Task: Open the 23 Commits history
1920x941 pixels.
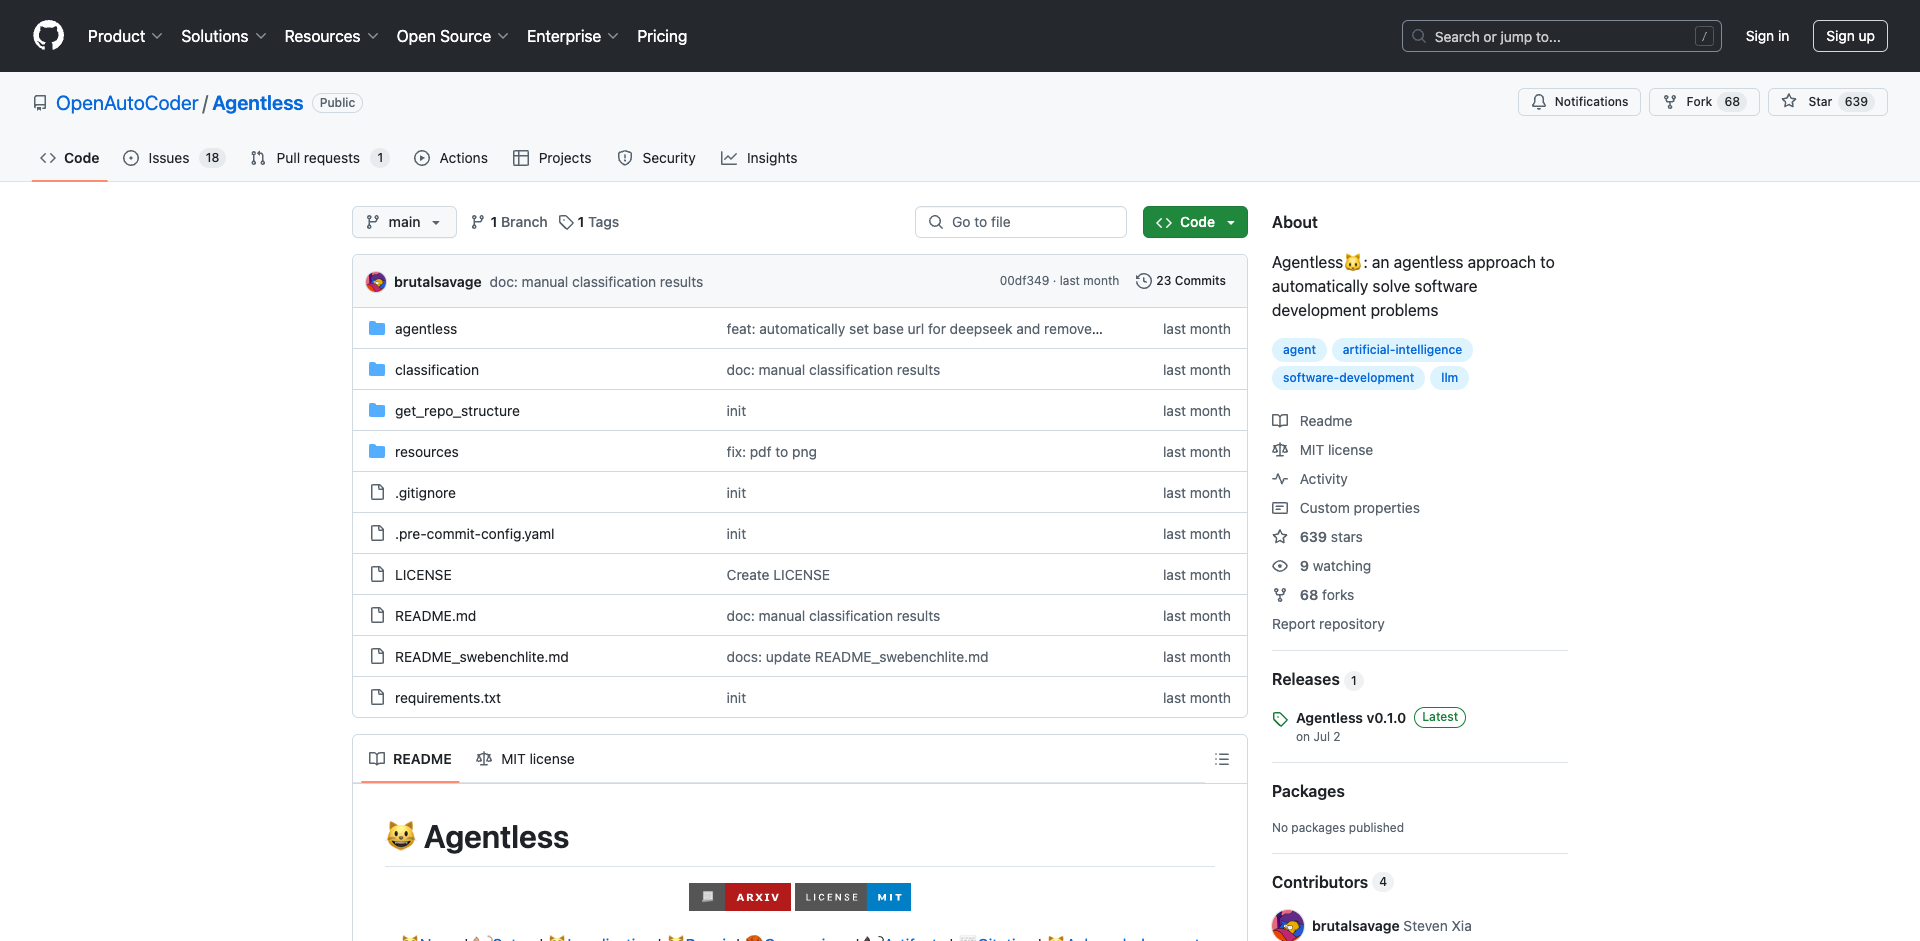Action: [x=1181, y=281]
